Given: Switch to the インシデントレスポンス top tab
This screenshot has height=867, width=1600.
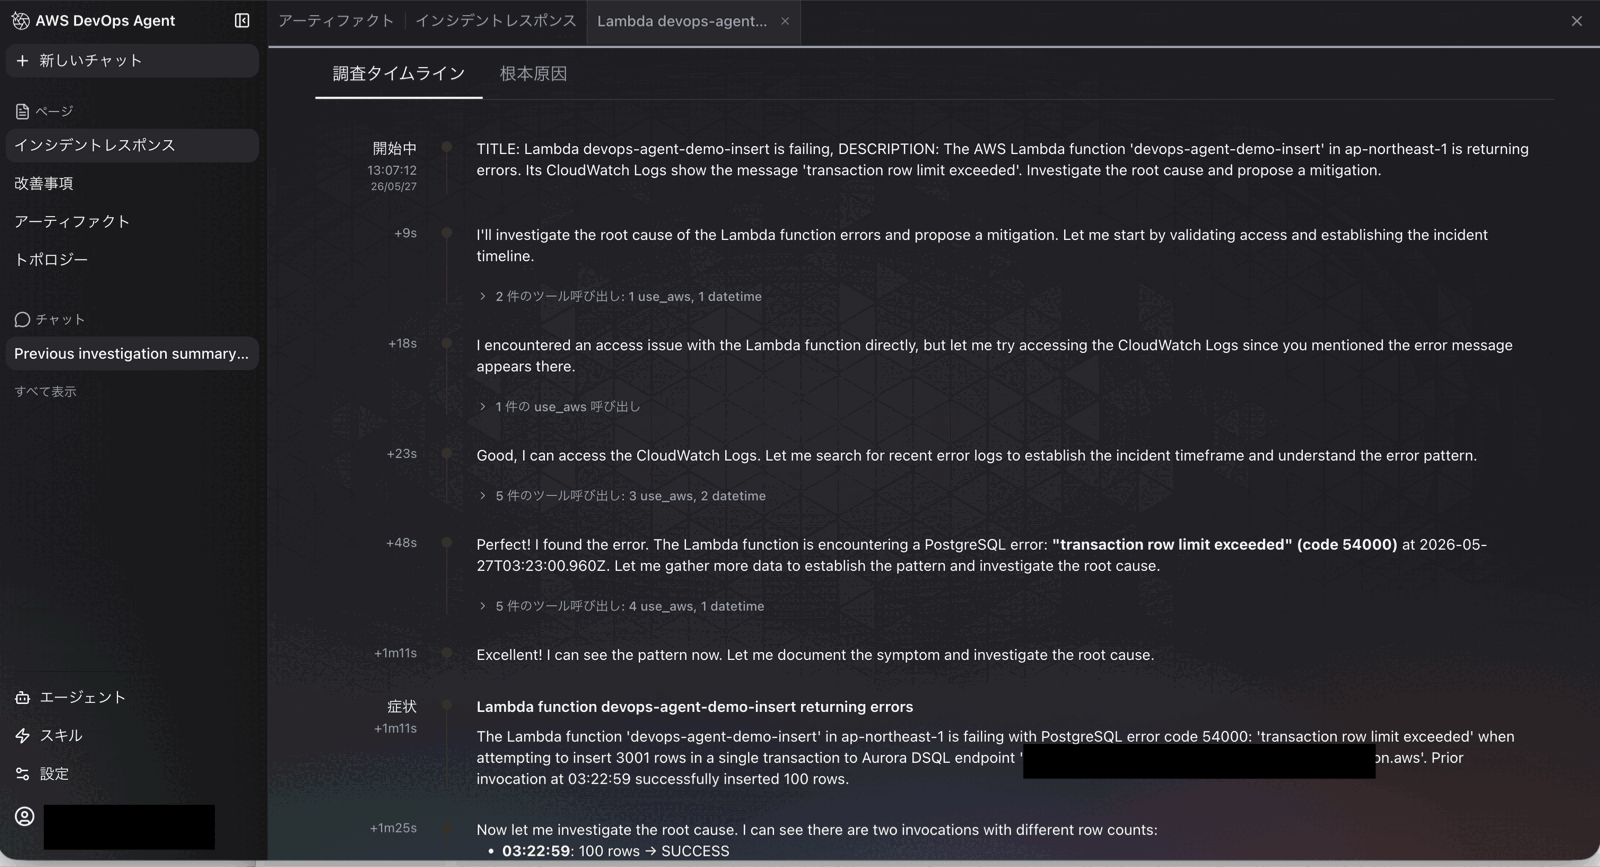Looking at the screenshot, I should pos(495,21).
